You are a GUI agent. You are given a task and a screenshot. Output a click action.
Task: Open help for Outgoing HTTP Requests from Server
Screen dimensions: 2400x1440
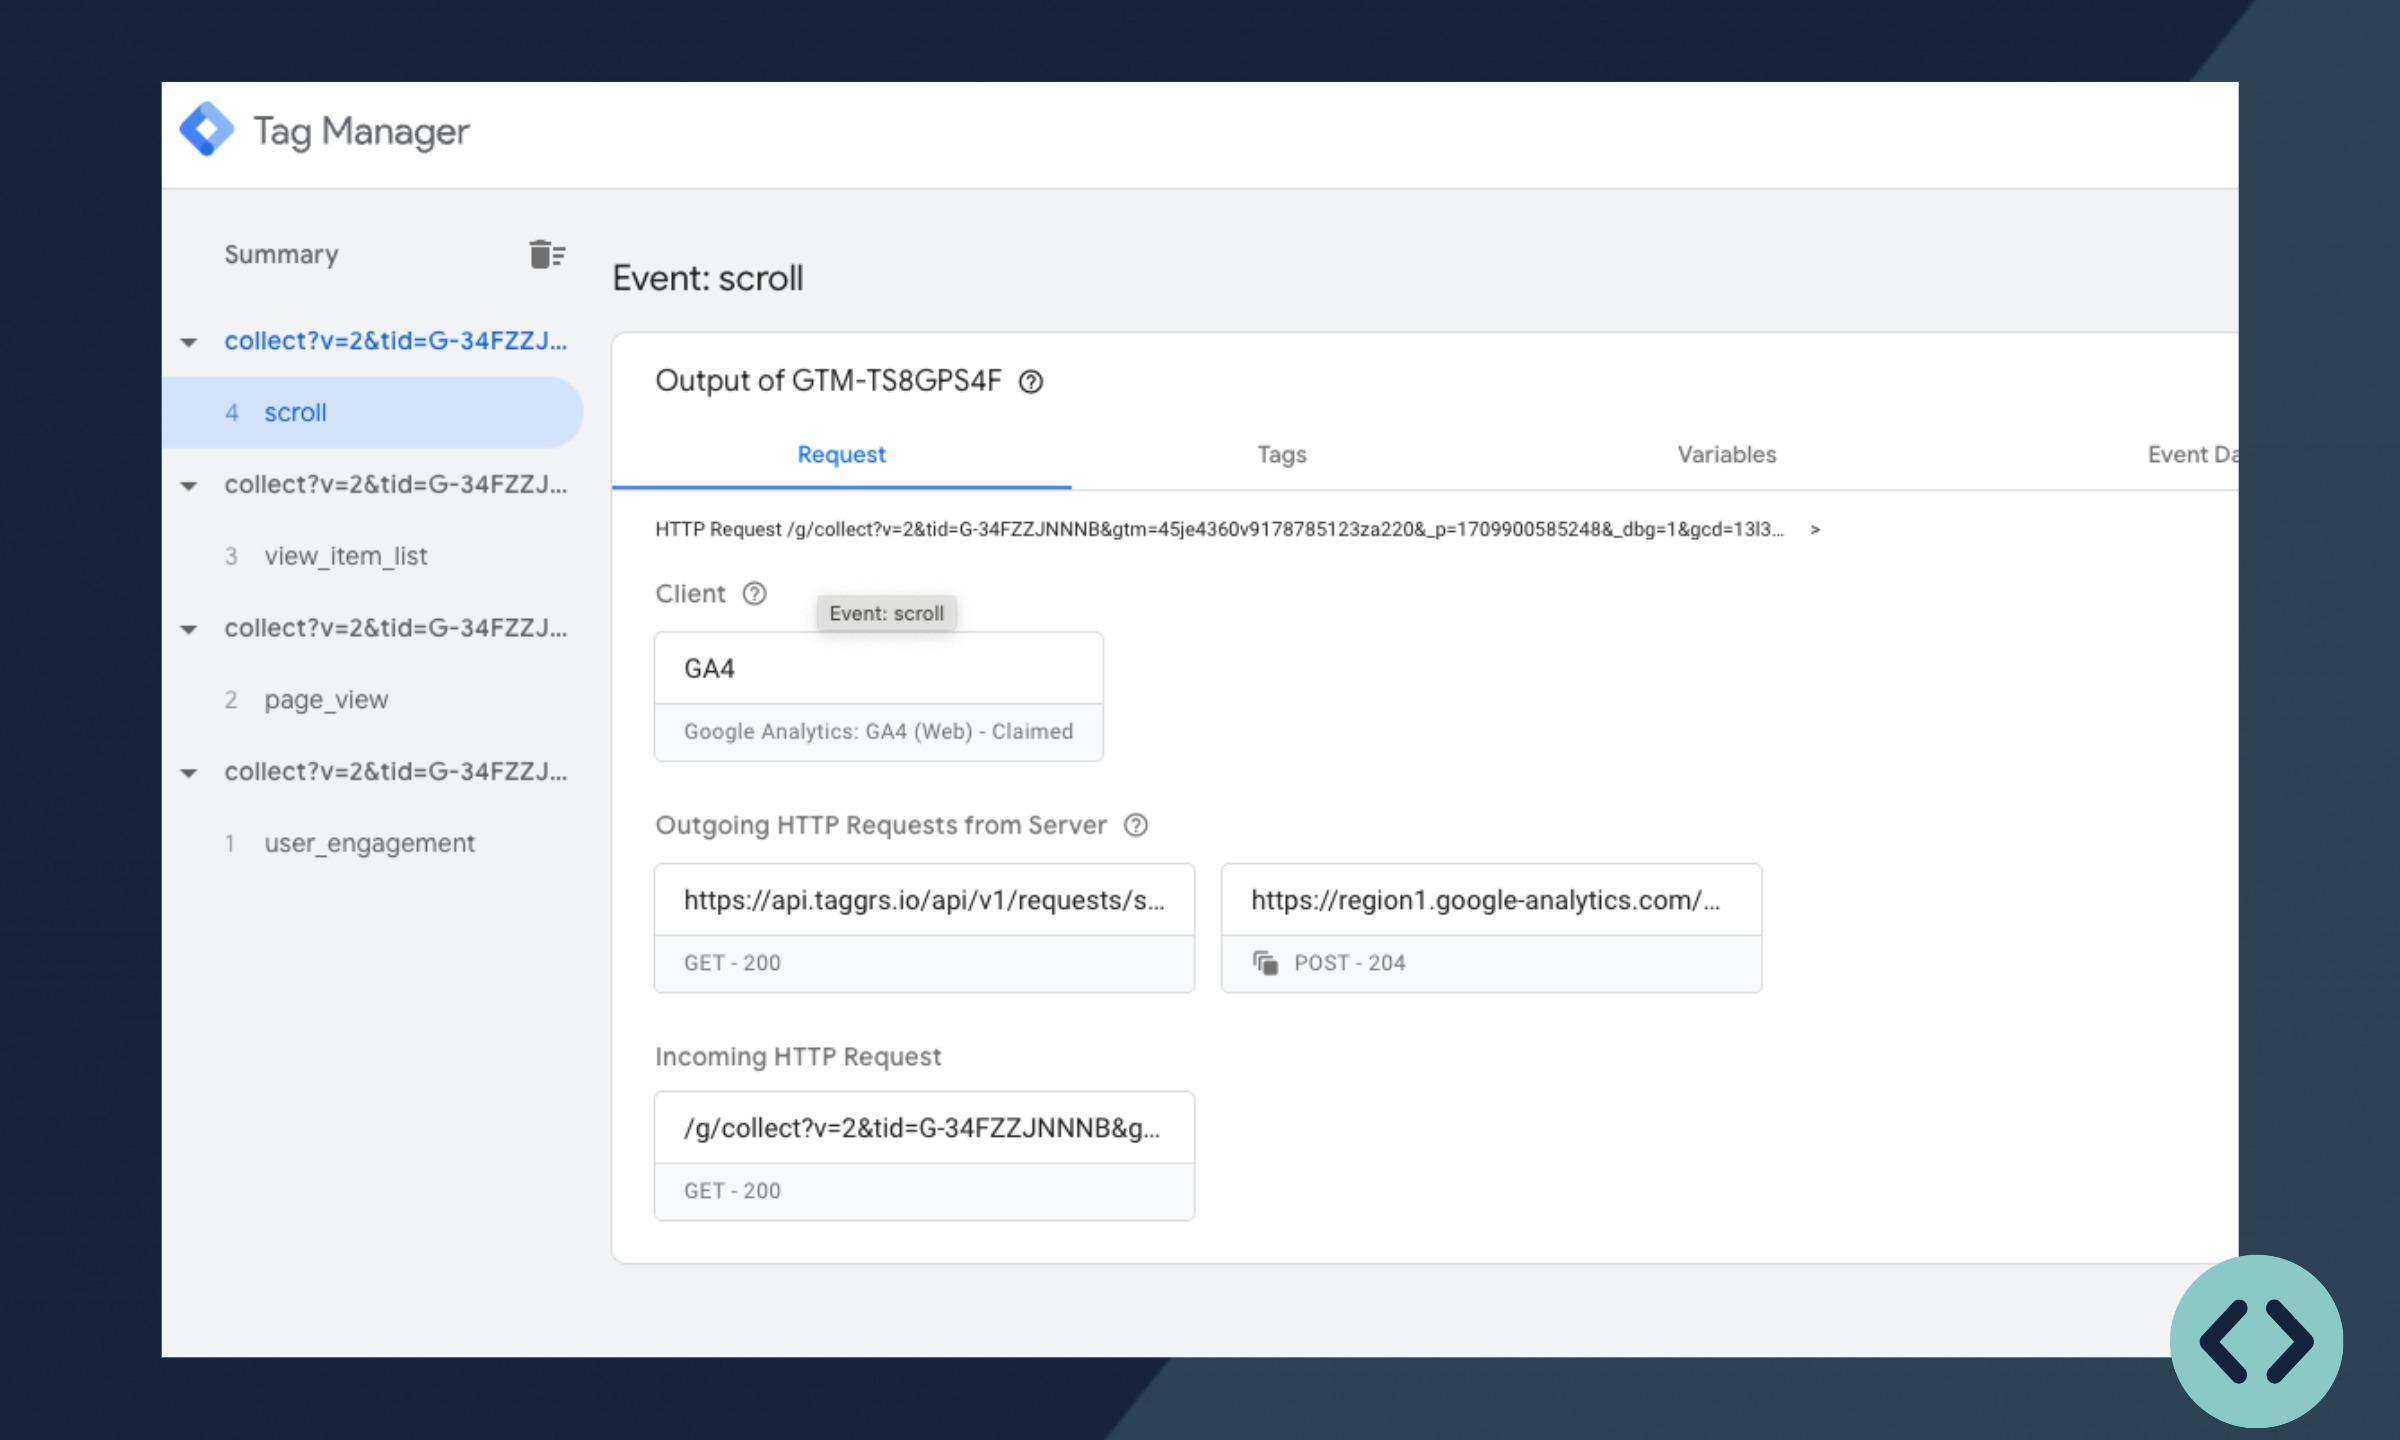(x=1135, y=825)
